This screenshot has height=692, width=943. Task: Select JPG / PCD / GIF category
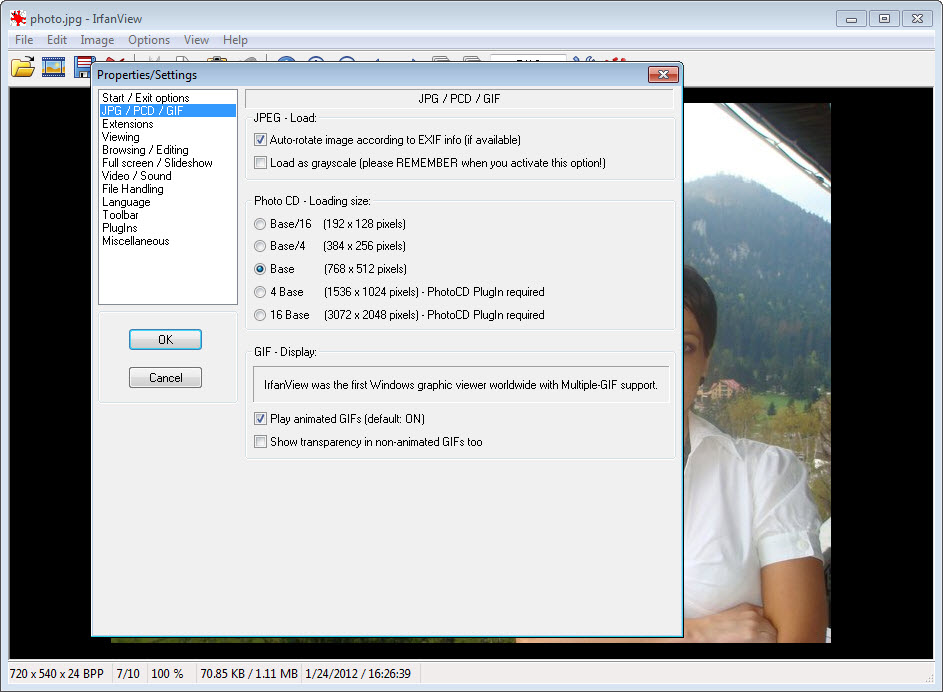[167, 111]
